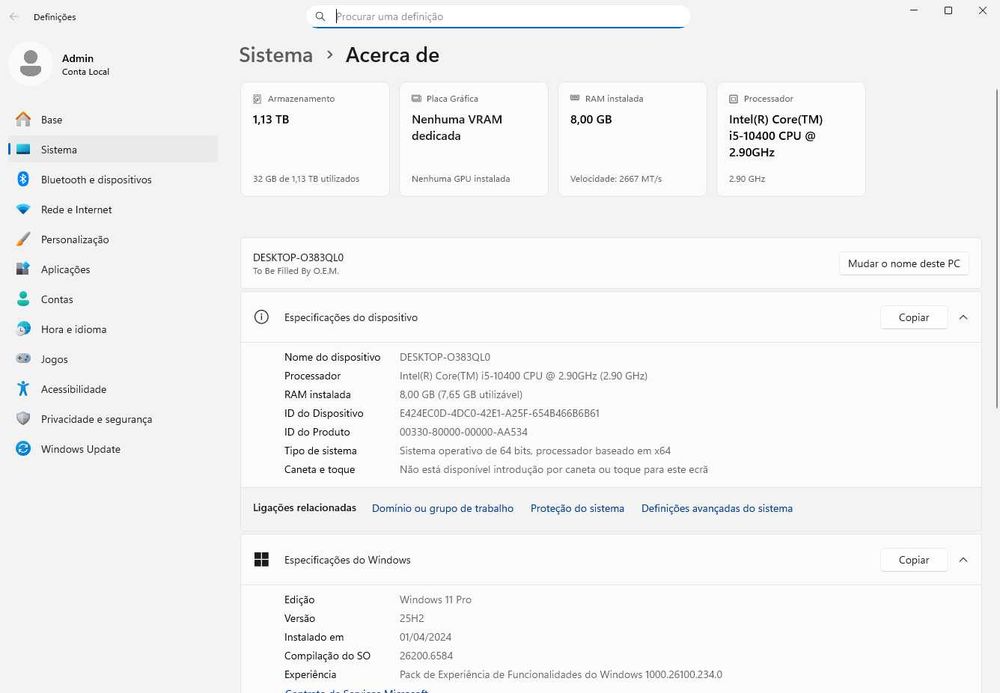Click the Acessibilidade figure icon
1000x693 pixels.
(x=23, y=389)
